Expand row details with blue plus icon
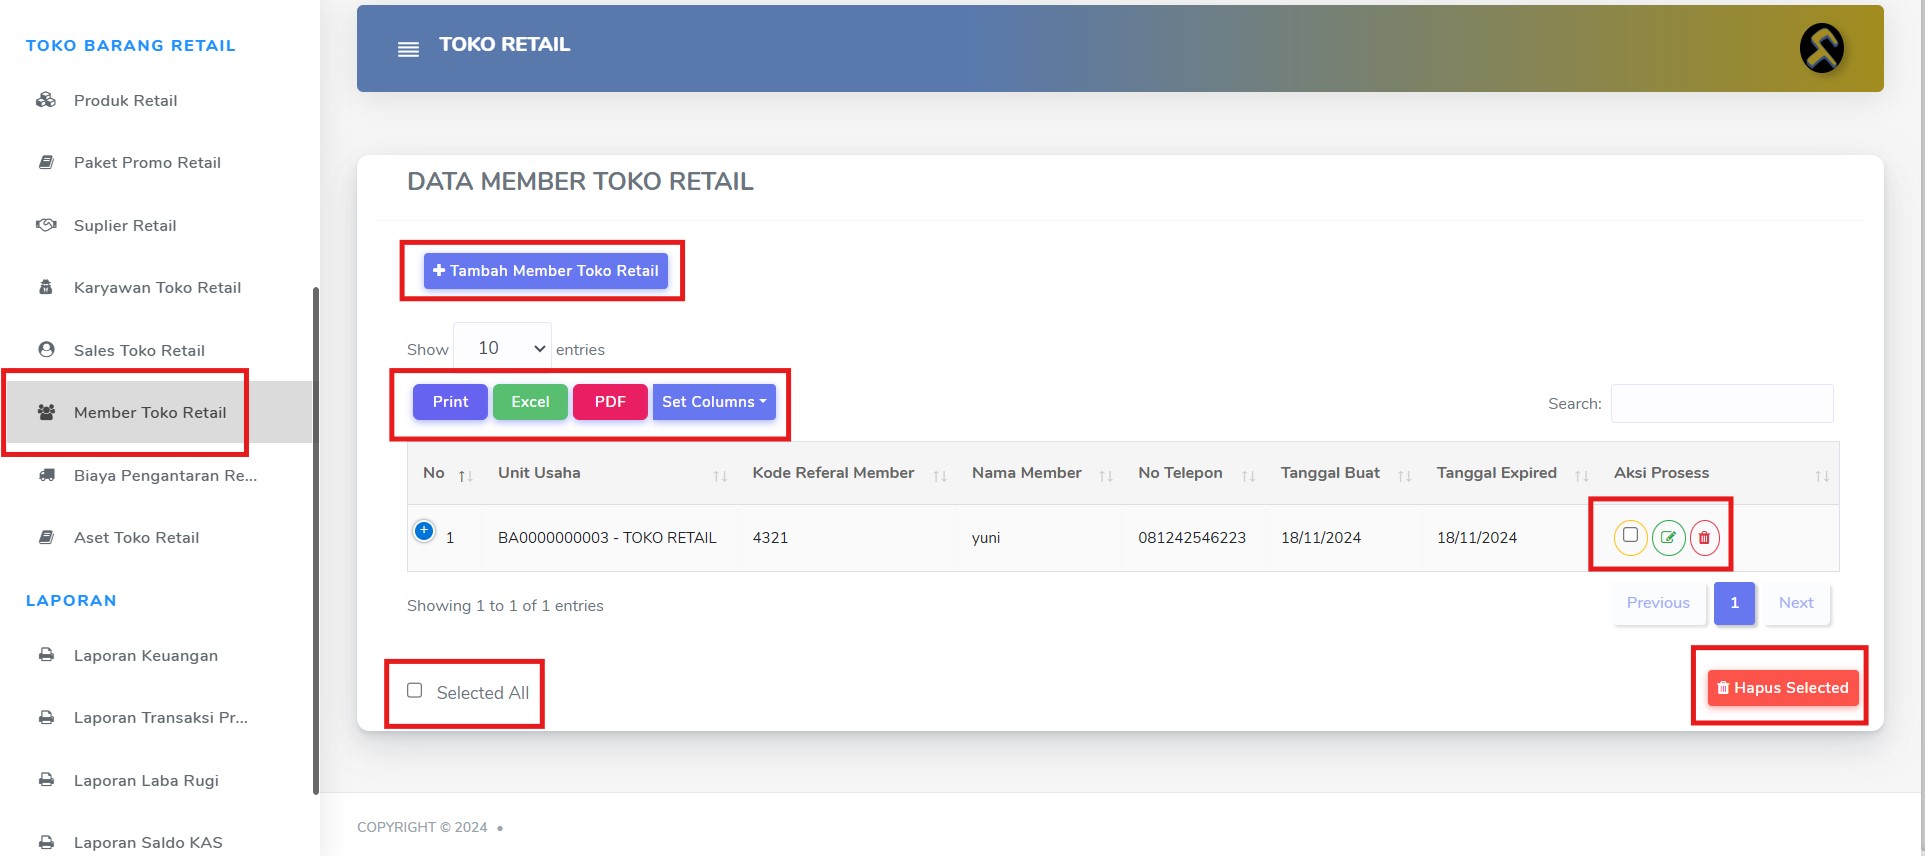 pyautogui.click(x=424, y=531)
